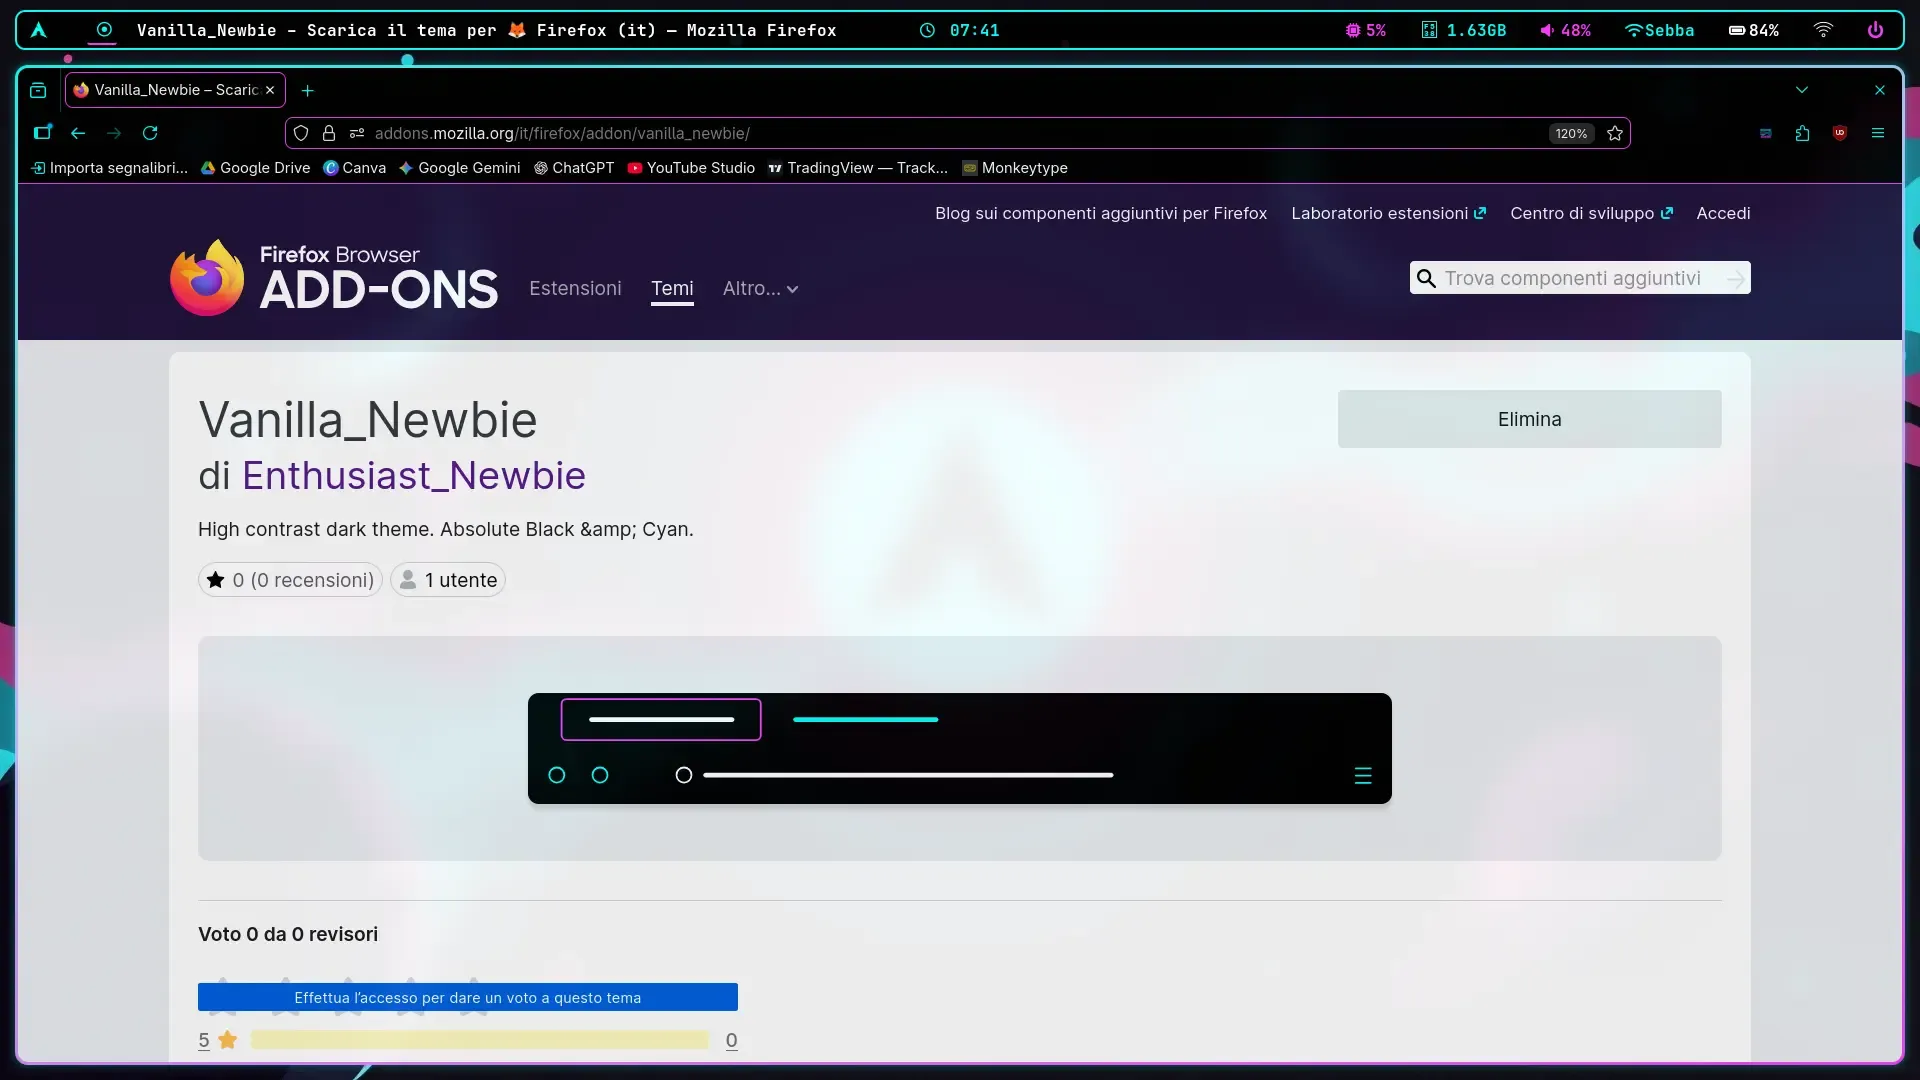Open the Enthusiast_Newbie profile link
Image resolution: width=1920 pixels, height=1080 pixels.
pos(413,476)
